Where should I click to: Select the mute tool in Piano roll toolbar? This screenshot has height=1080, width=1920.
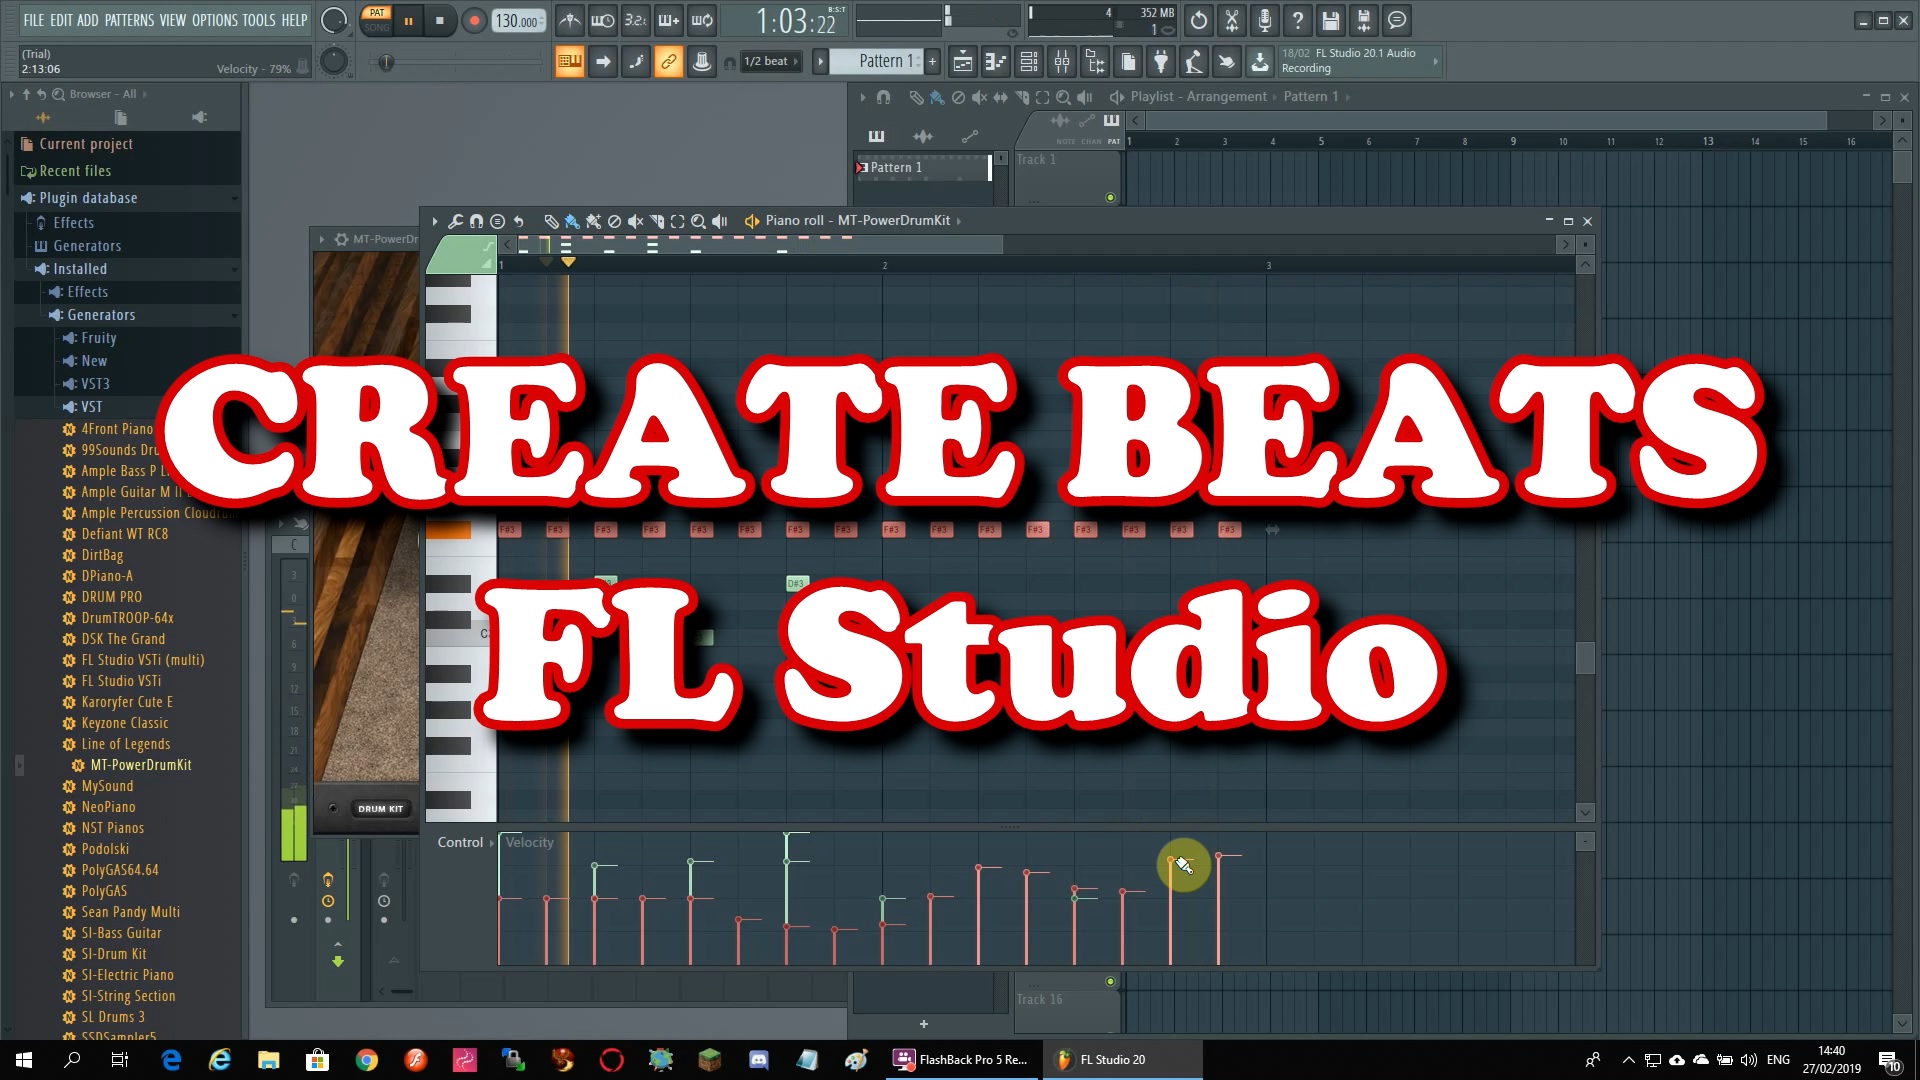[637, 221]
